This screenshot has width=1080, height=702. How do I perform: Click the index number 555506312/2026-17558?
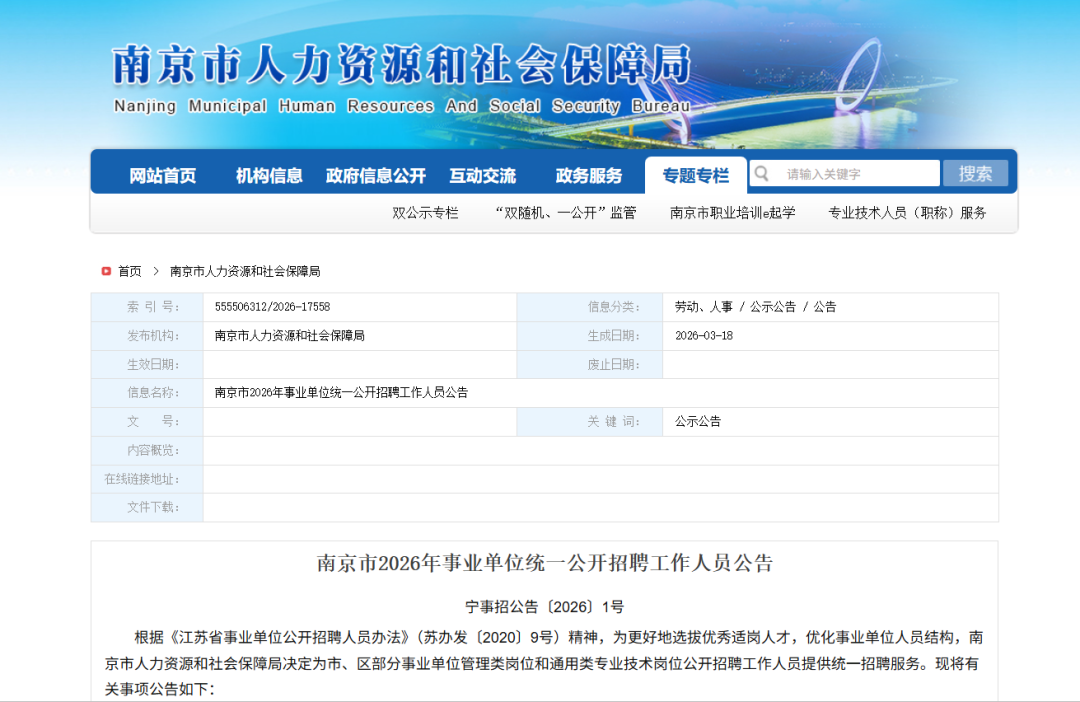click(272, 307)
